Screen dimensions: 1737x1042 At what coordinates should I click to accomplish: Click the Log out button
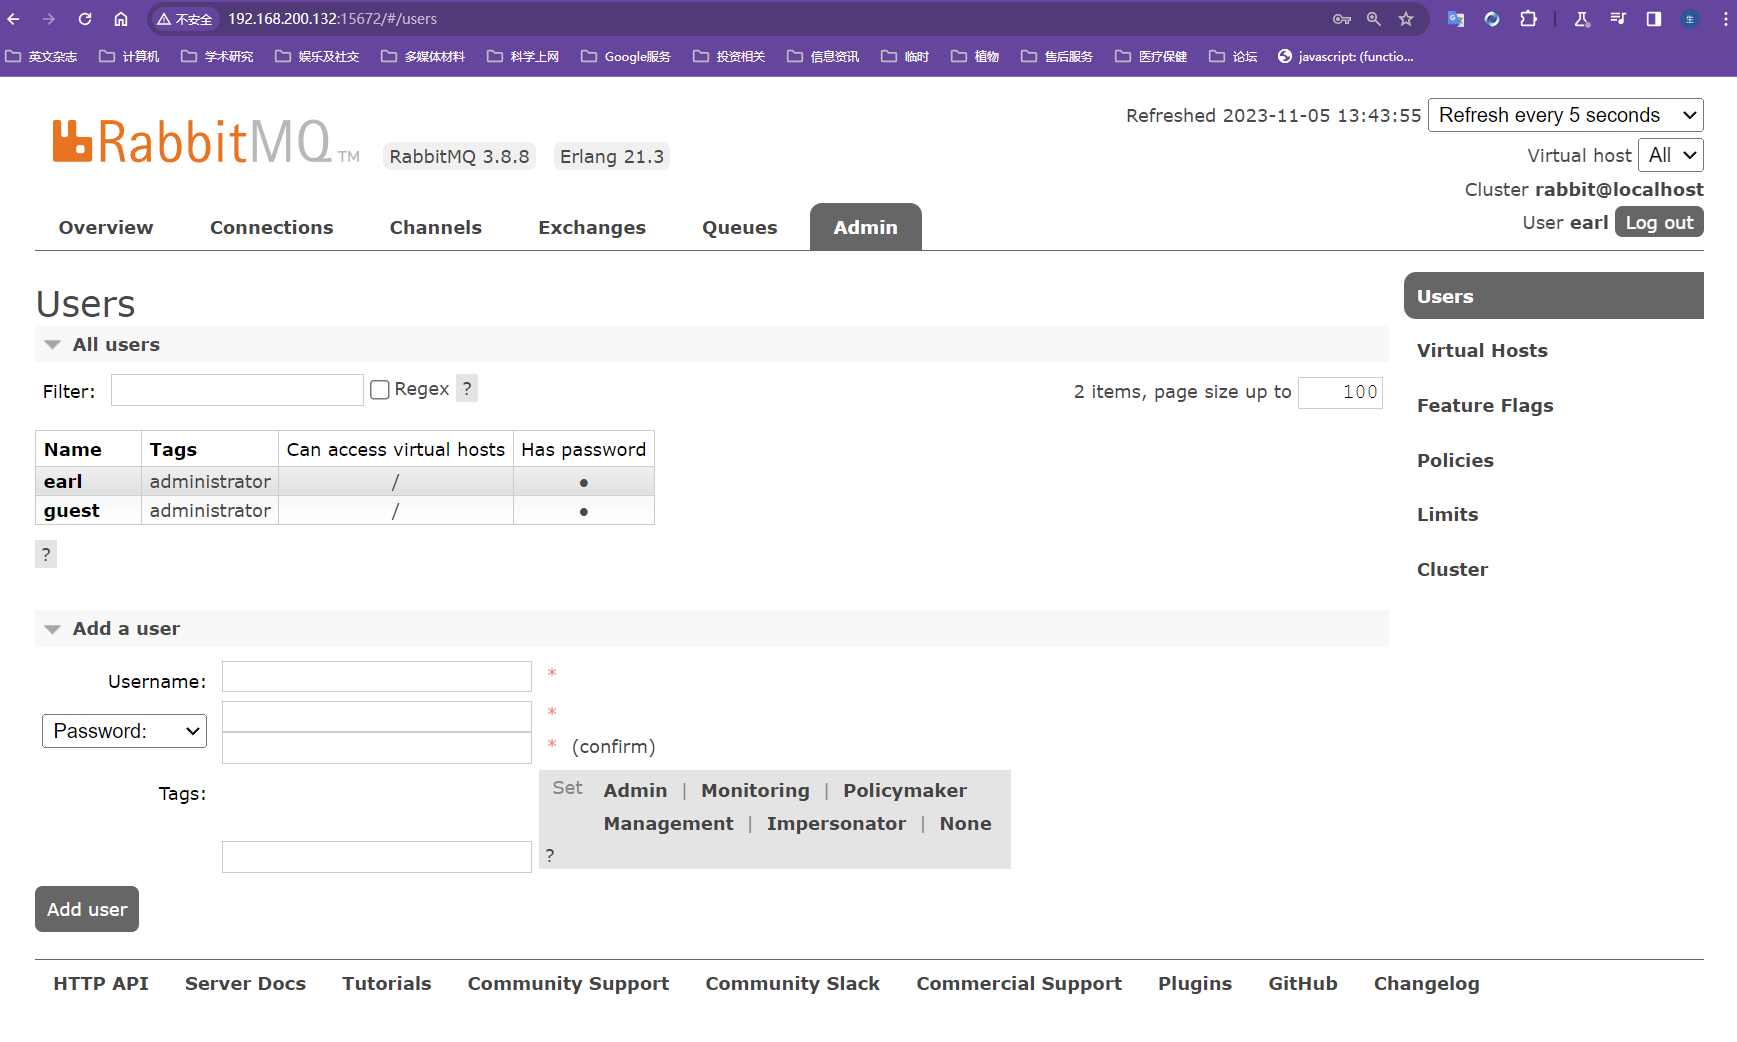pyautogui.click(x=1658, y=223)
